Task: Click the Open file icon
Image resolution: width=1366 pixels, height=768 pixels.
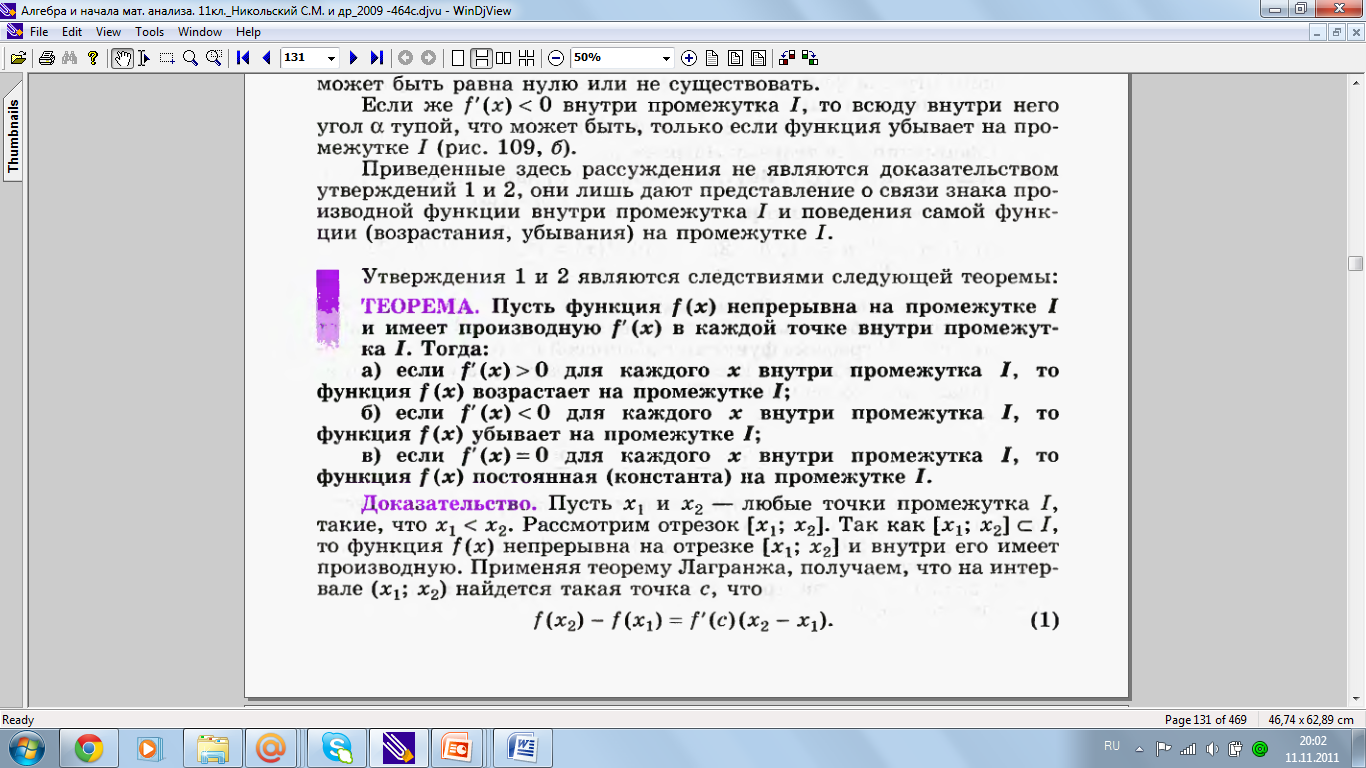Action: (x=17, y=58)
